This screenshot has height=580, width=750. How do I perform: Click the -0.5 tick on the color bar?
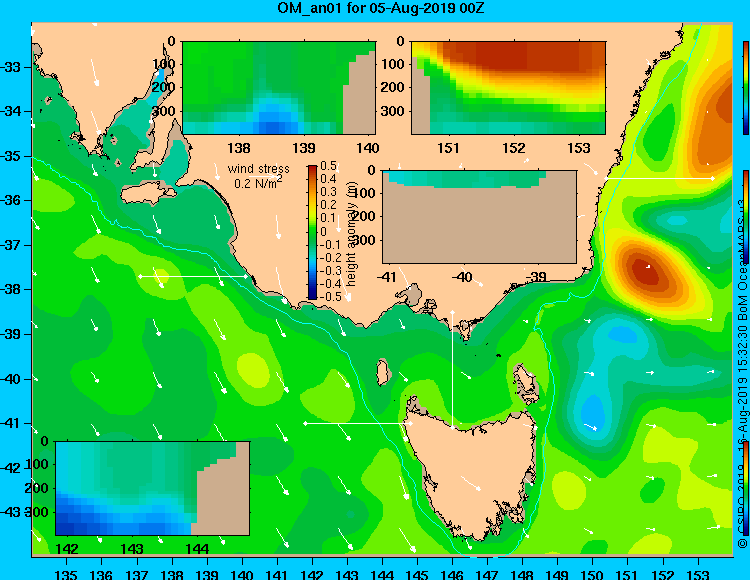tap(329, 296)
